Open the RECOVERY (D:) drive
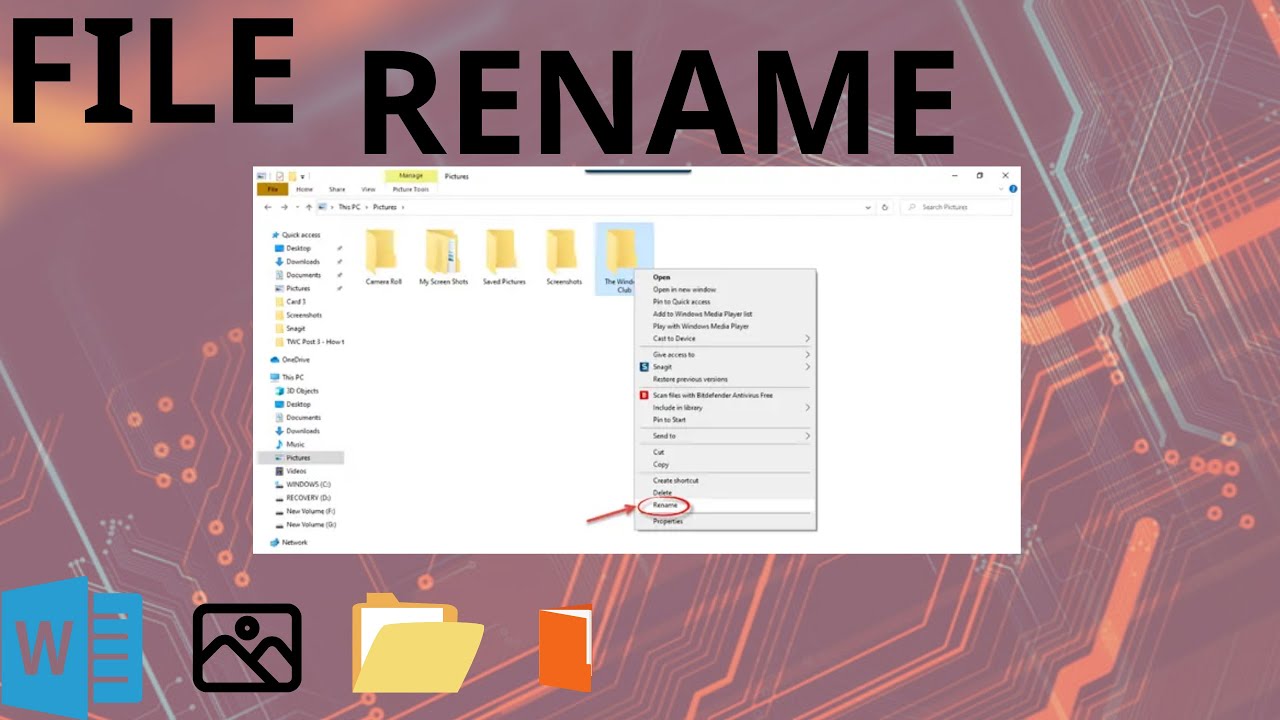The image size is (1280, 720). click(x=302, y=497)
